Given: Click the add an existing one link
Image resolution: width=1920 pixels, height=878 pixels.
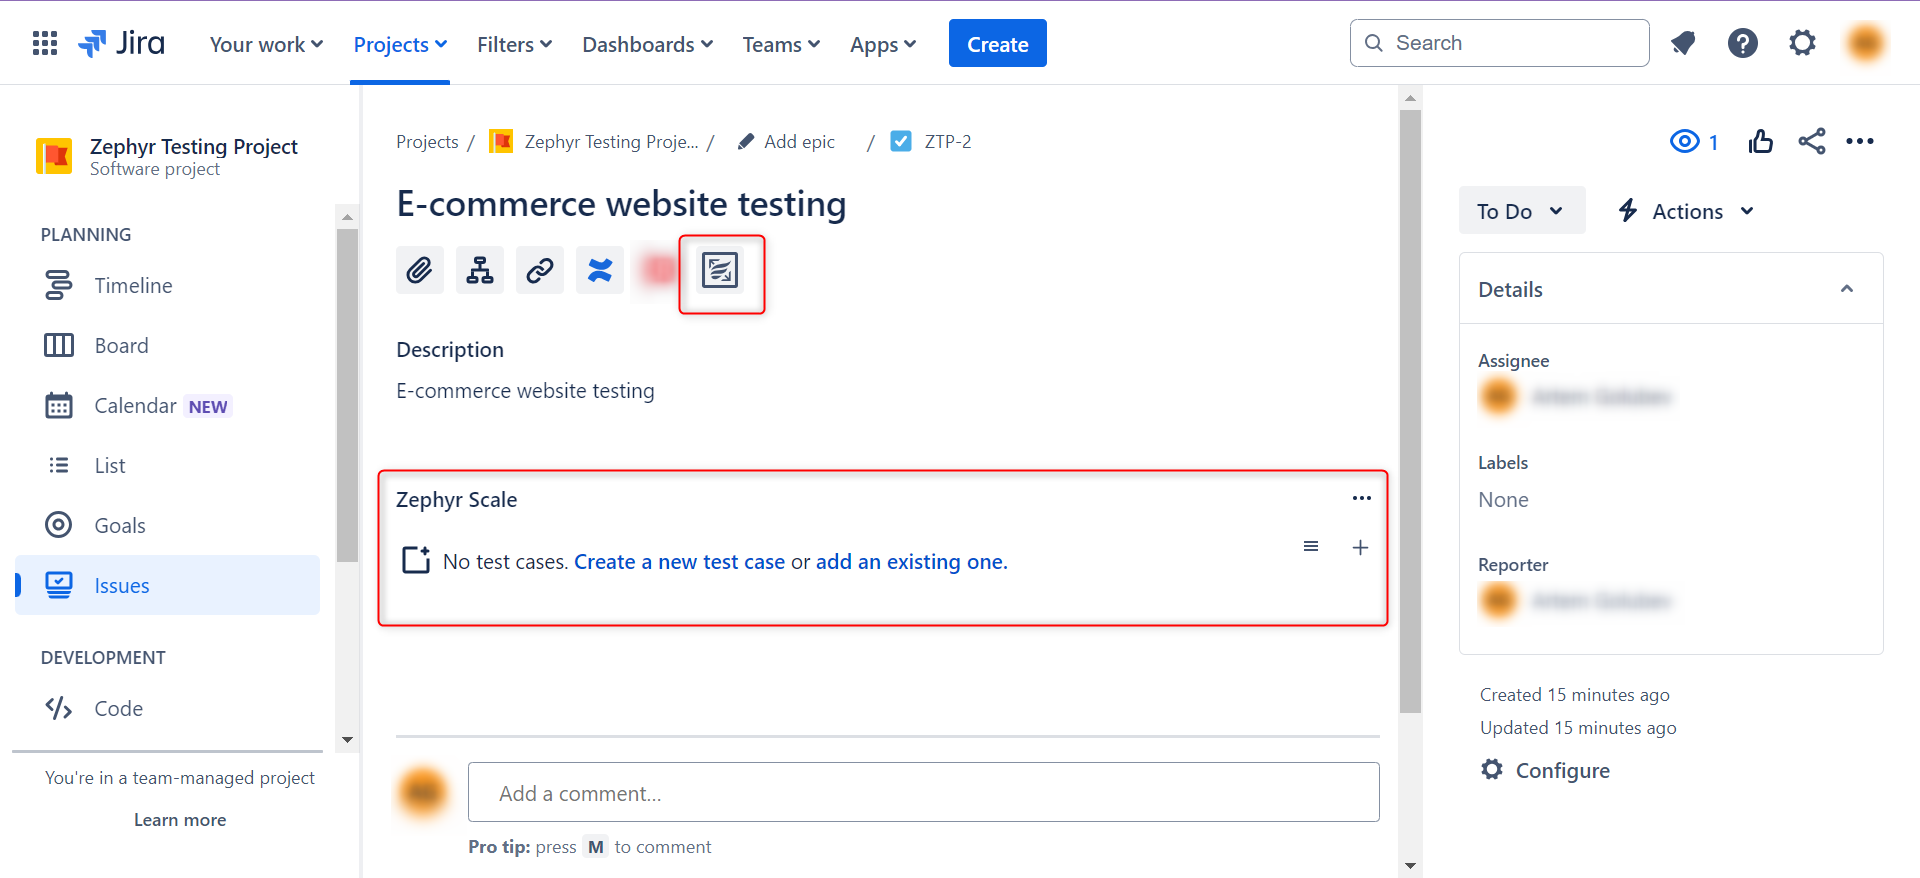Looking at the screenshot, I should pyautogui.click(x=911, y=562).
